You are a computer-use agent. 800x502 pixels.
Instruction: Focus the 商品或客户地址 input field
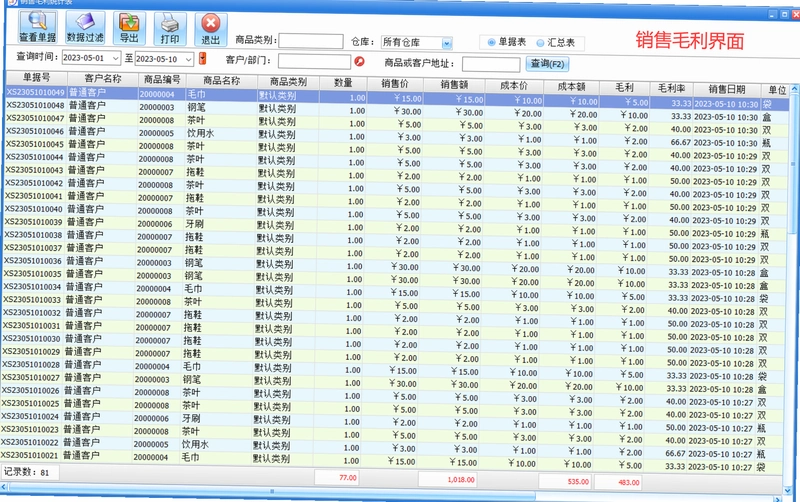click(491, 64)
